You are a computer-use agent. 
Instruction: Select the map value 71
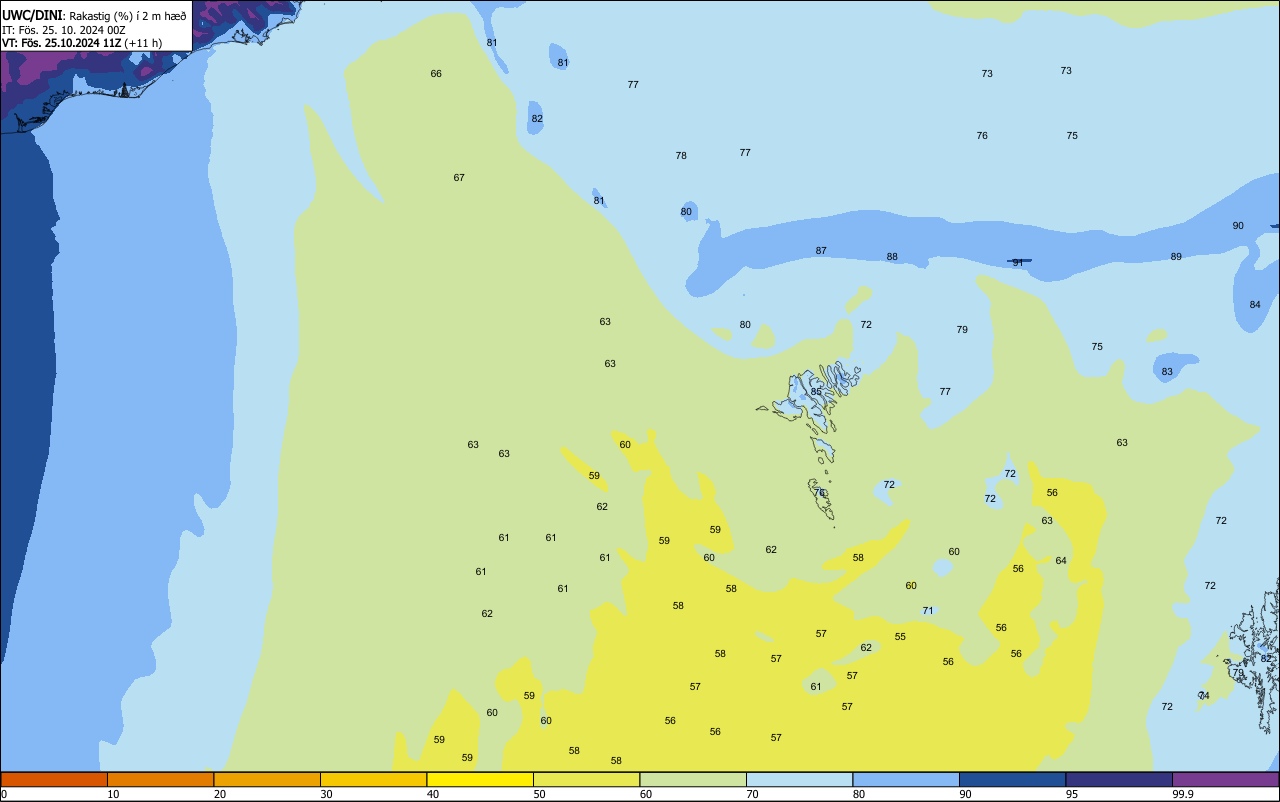click(928, 611)
